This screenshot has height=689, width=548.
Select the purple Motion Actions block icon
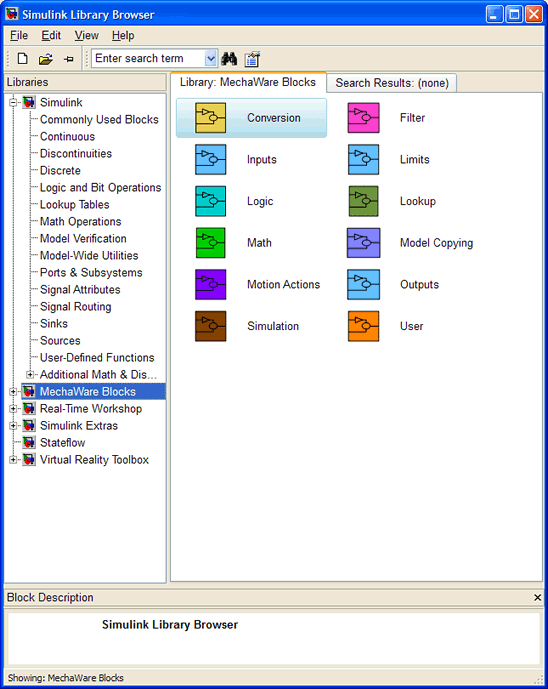[210, 284]
